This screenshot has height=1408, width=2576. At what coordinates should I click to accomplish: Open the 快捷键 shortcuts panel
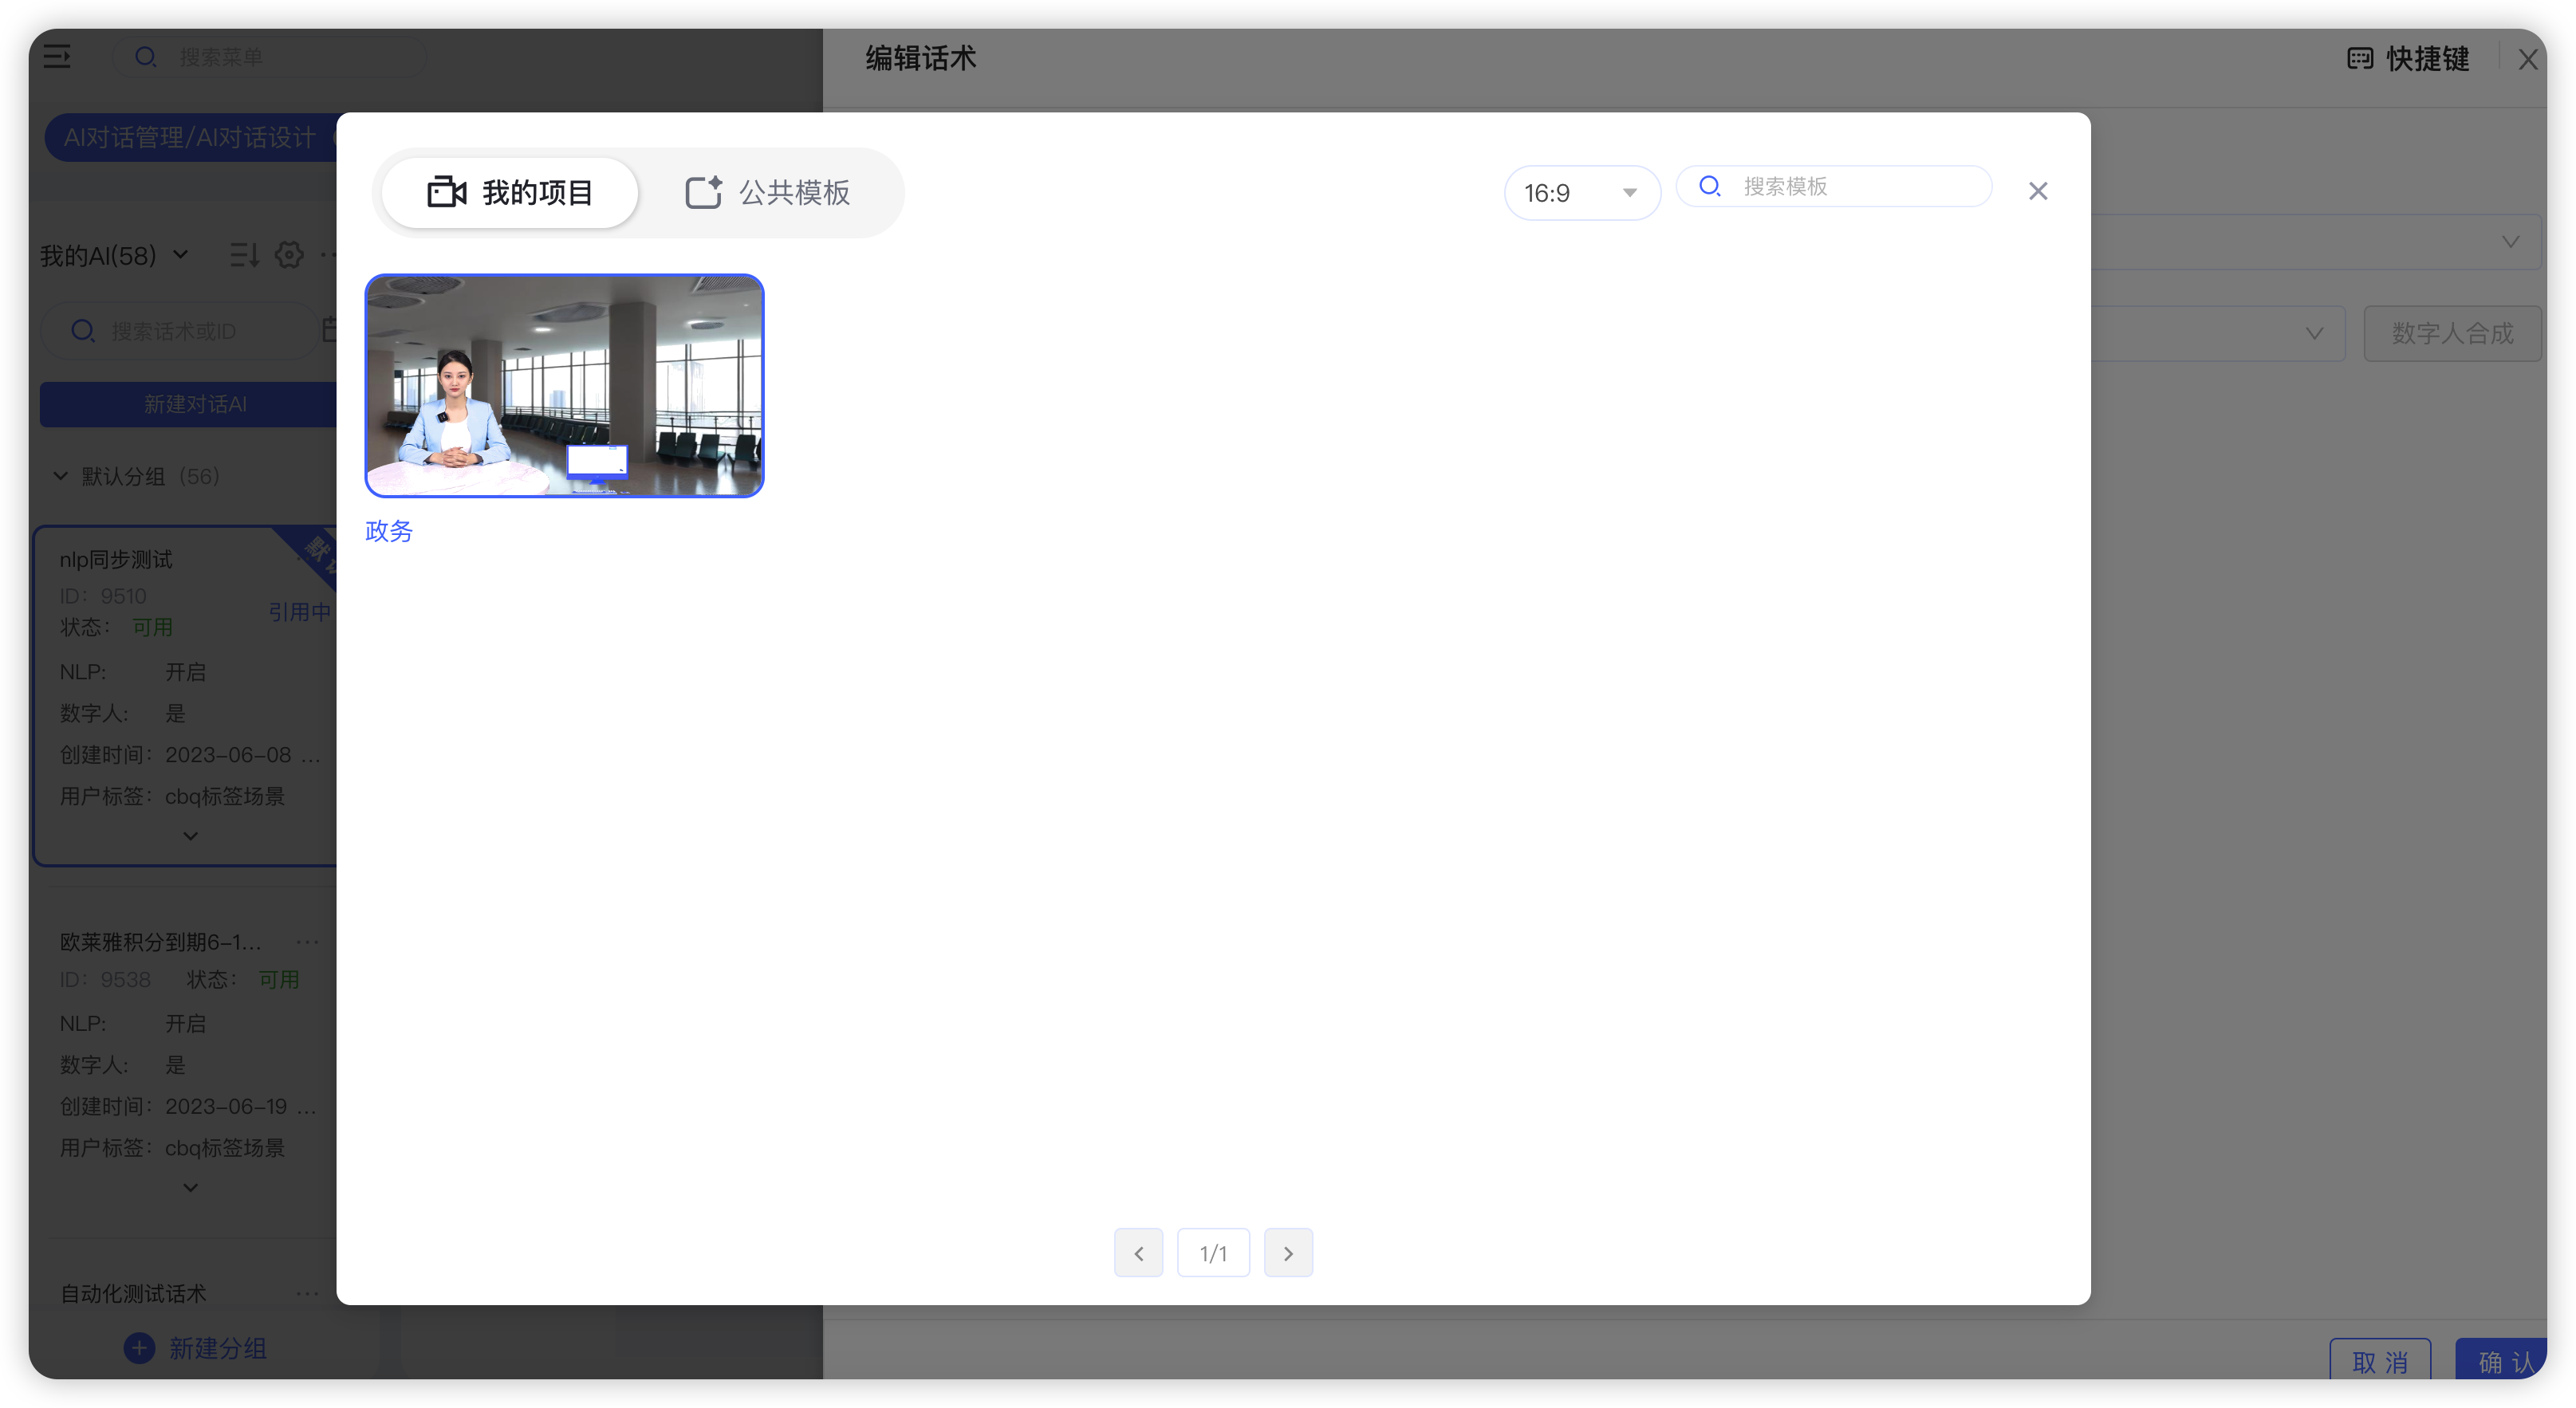click(2408, 59)
